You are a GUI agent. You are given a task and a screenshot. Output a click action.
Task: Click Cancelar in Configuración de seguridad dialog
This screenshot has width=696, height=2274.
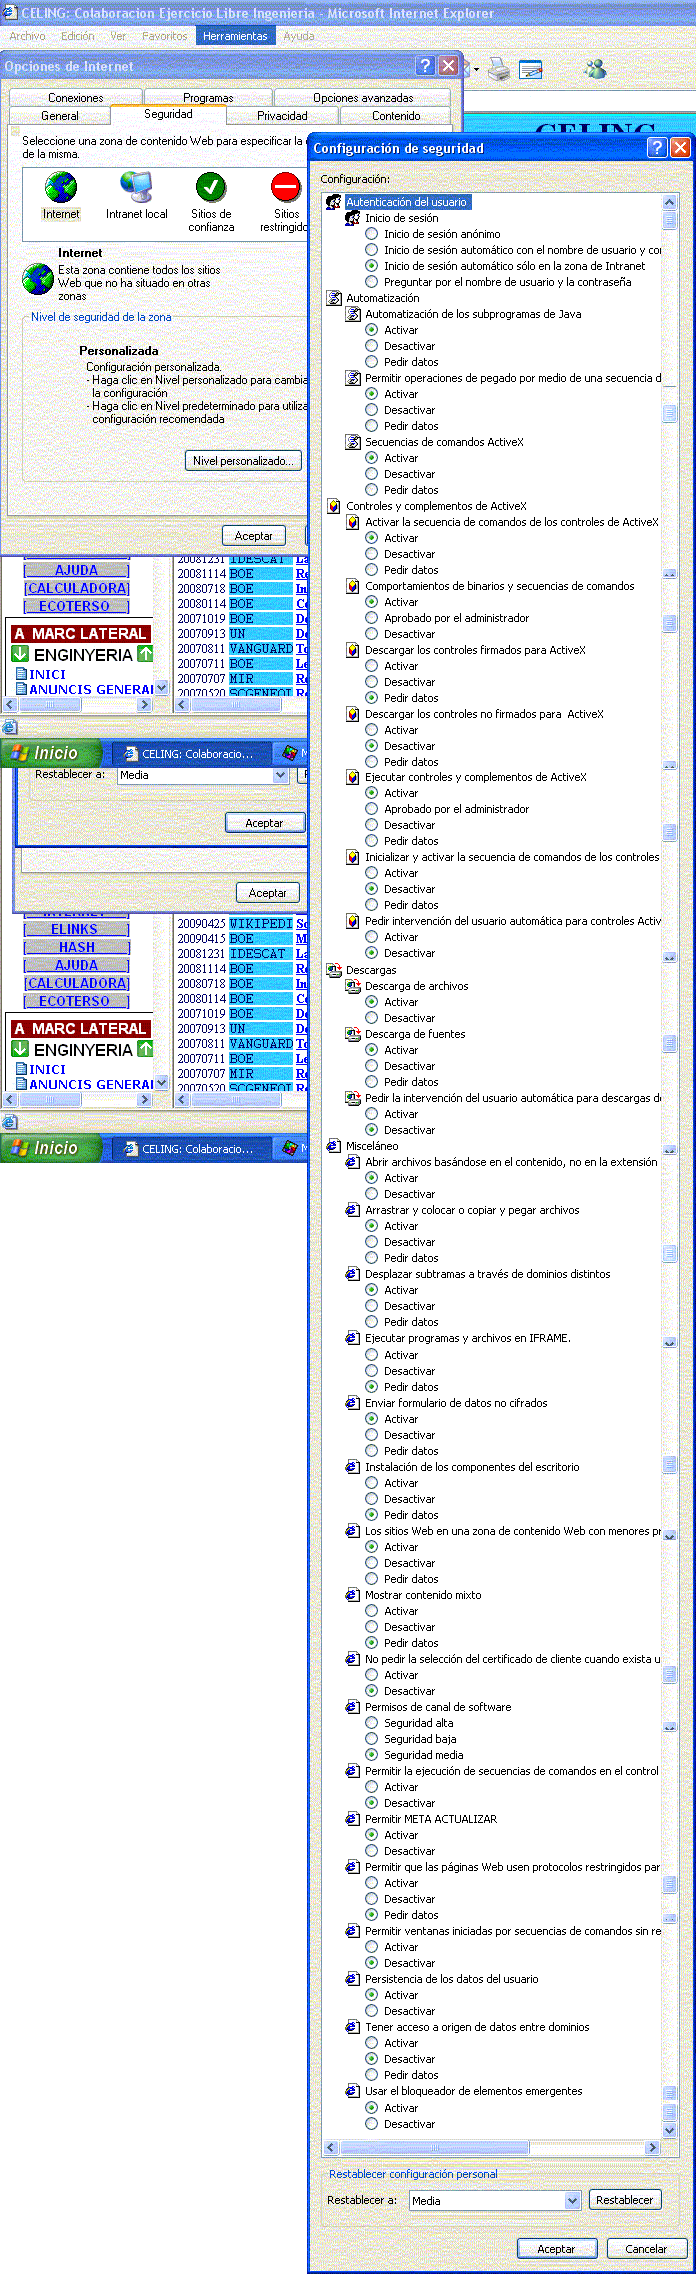click(x=646, y=2248)
